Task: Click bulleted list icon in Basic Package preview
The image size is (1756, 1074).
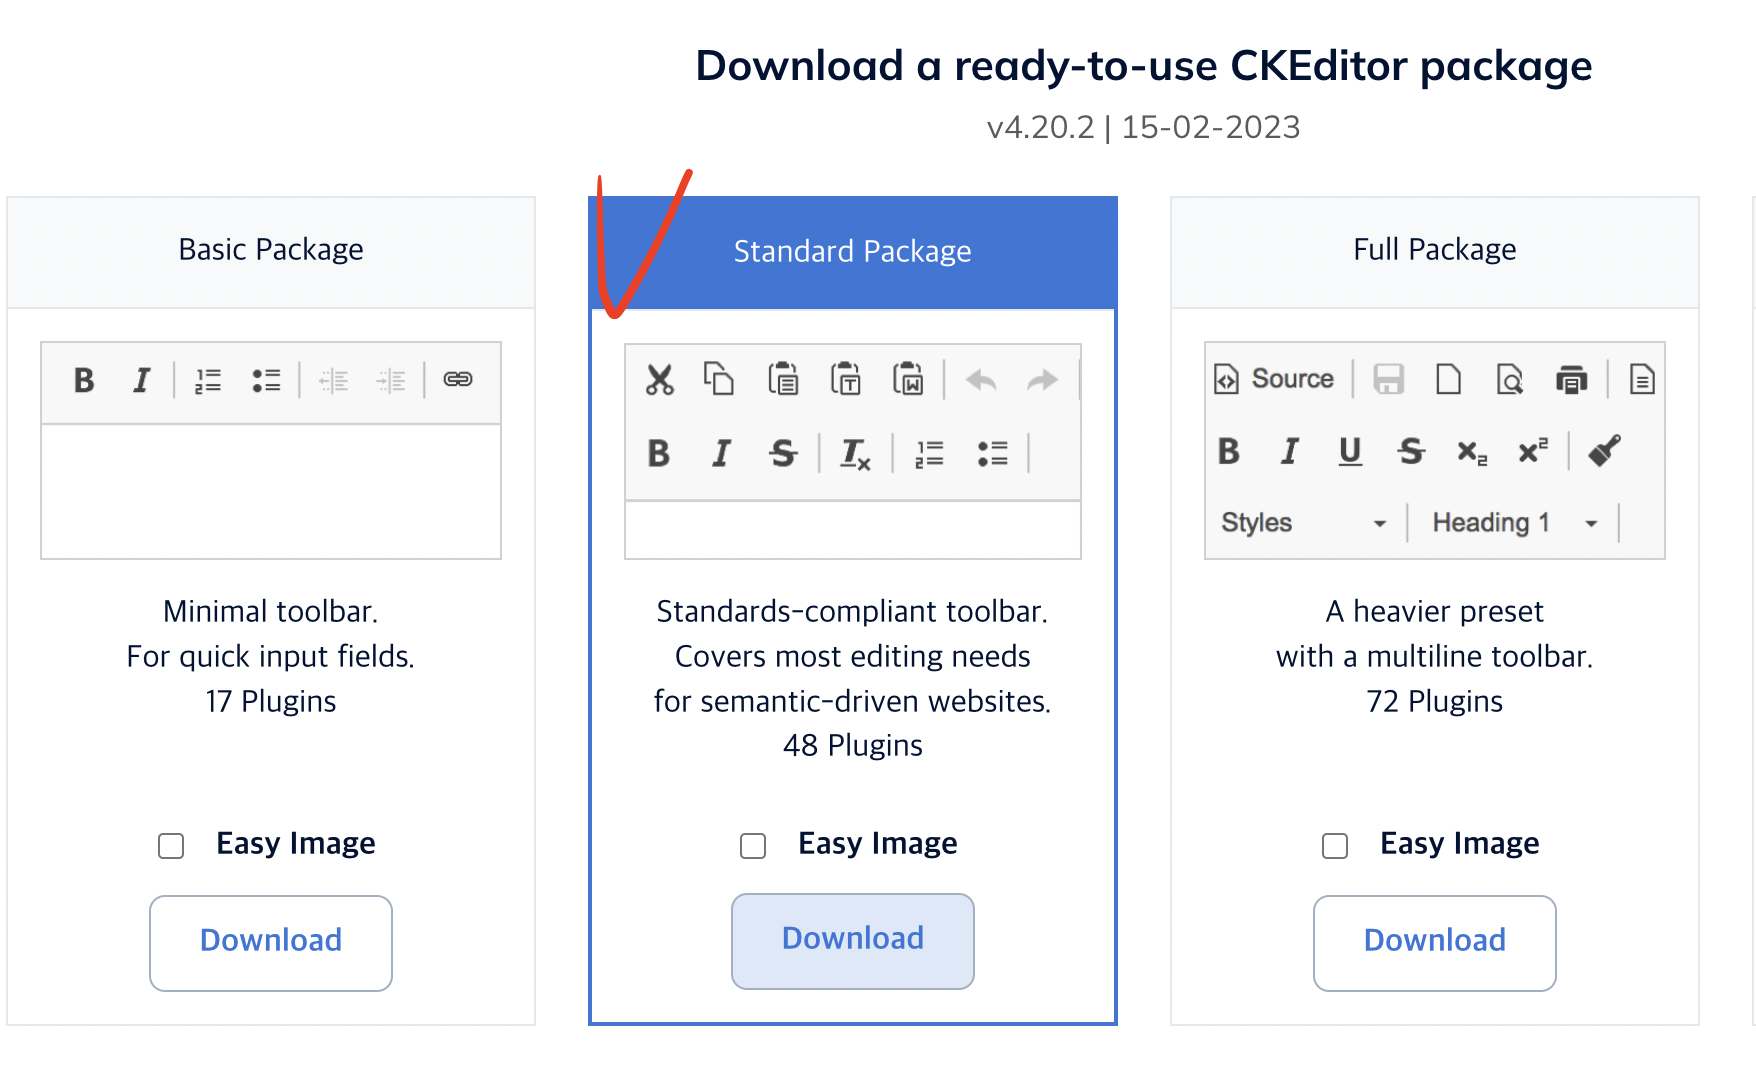Action: pyautogui.click(x=266, y=380)
